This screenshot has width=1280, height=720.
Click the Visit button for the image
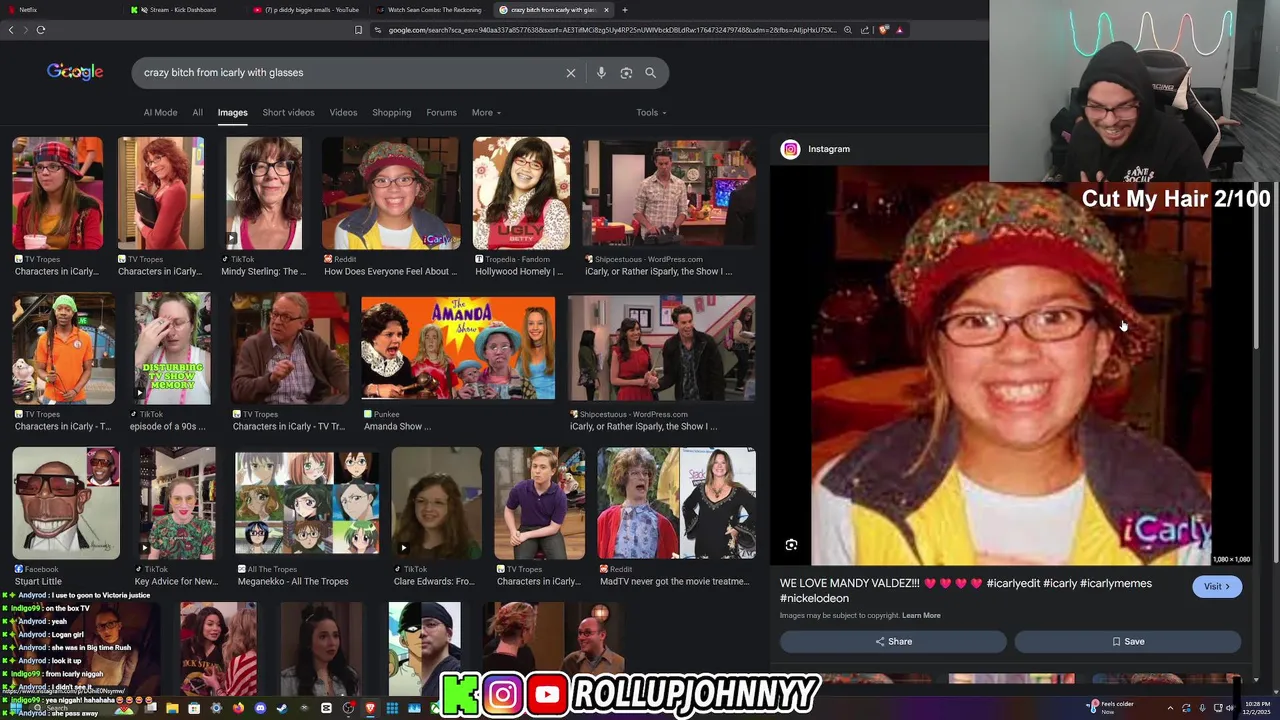coord(1217,587)
